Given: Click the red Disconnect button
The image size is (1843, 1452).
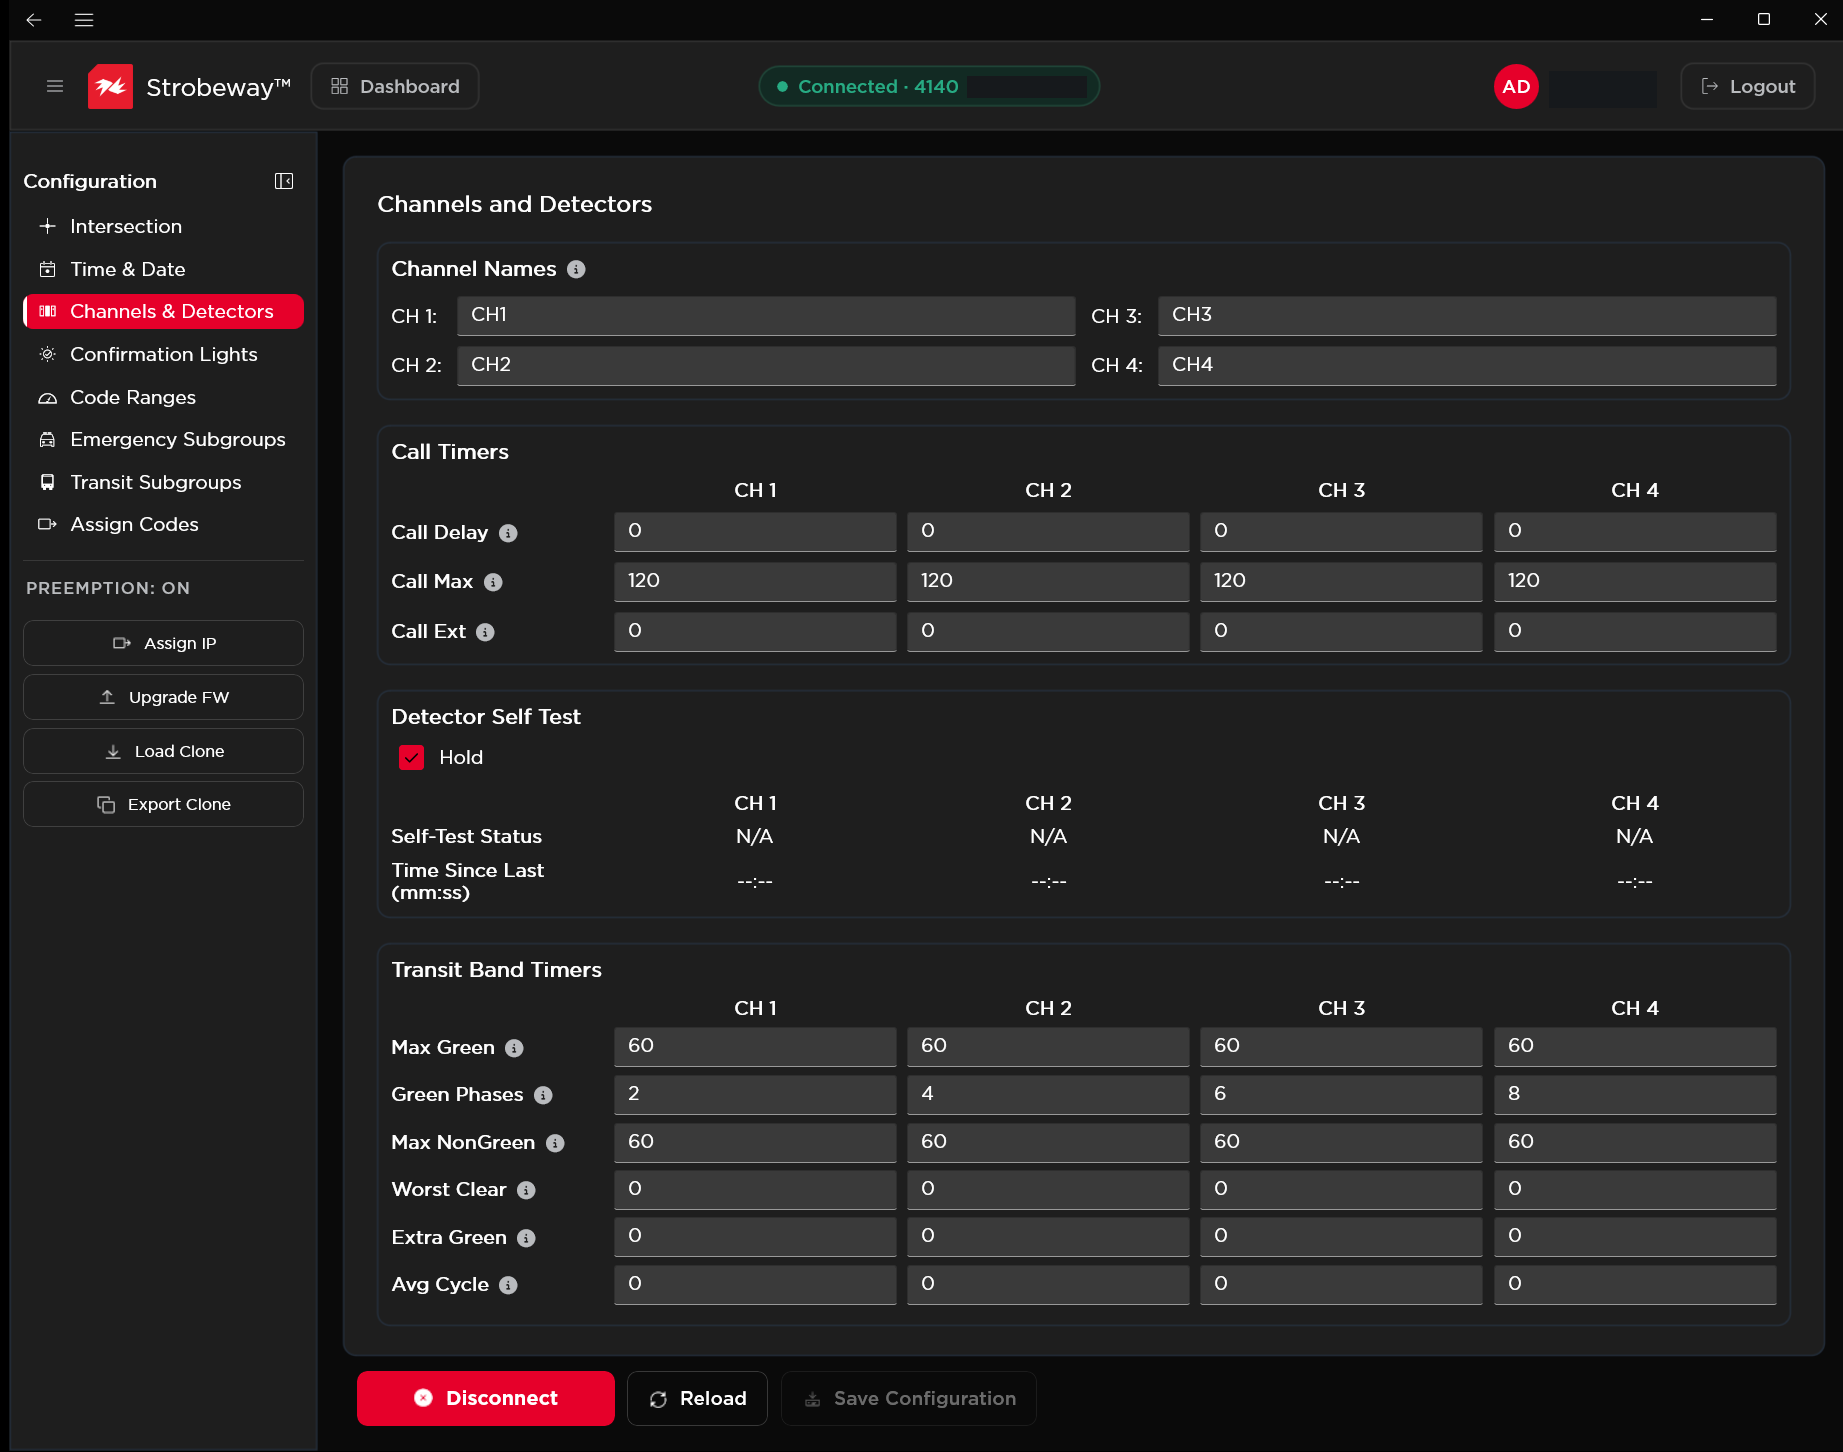Looking at the screenshot, I should [486, 1398].
